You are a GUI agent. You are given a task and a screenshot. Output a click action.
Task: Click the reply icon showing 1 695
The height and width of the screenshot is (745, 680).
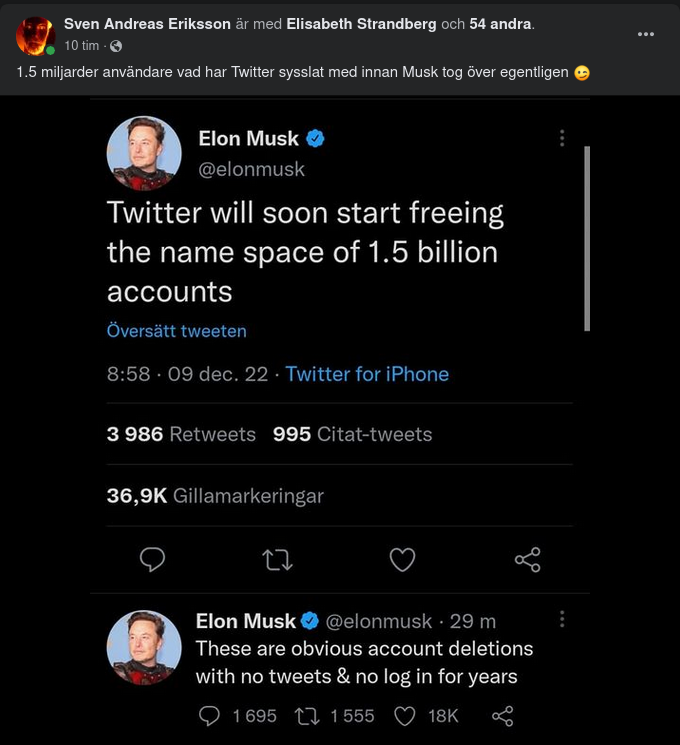tap(209, 715)
